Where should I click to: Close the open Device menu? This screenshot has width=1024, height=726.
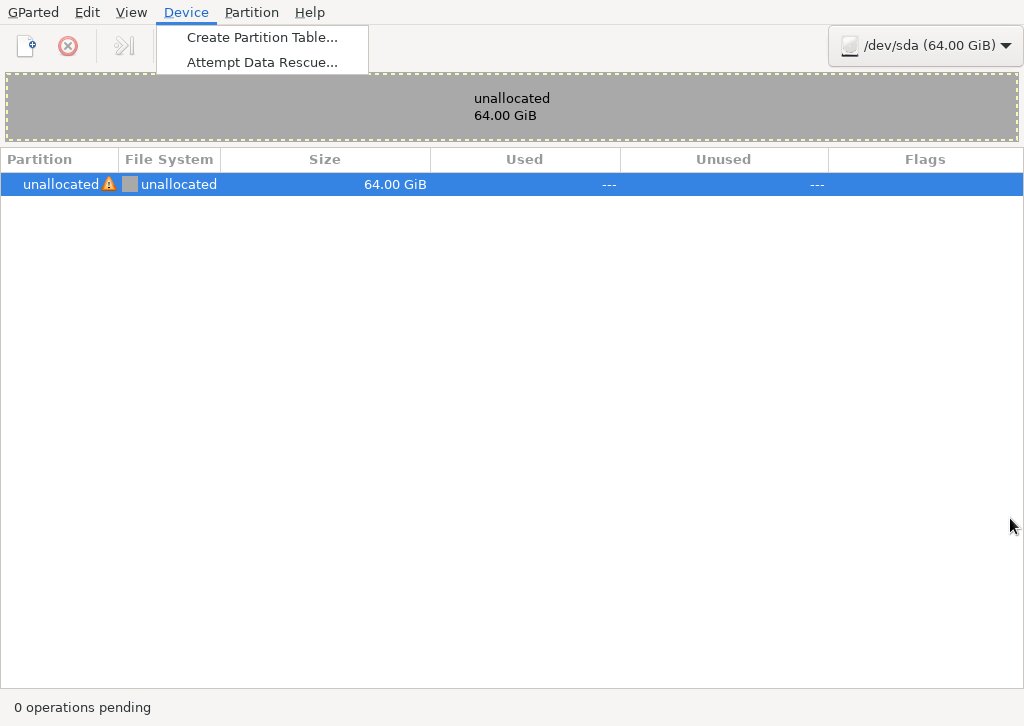pos(186,12)
